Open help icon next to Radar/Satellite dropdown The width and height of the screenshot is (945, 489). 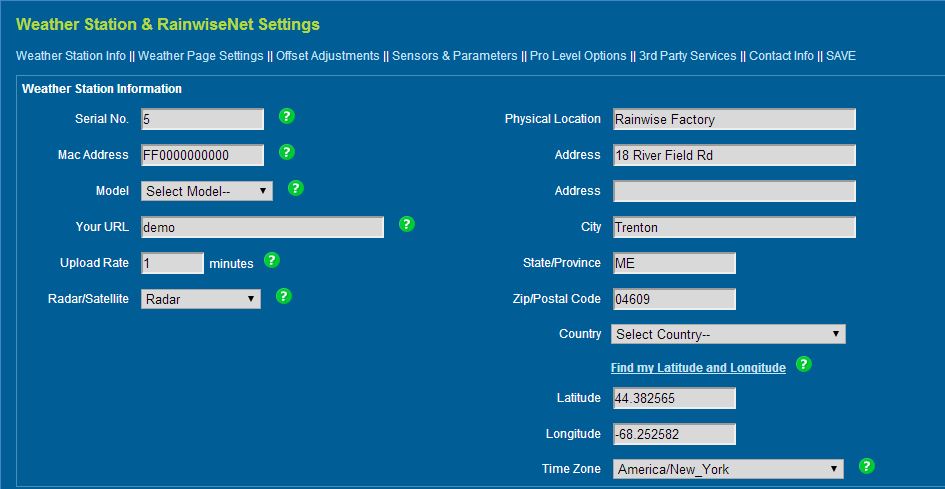[283, 295]
